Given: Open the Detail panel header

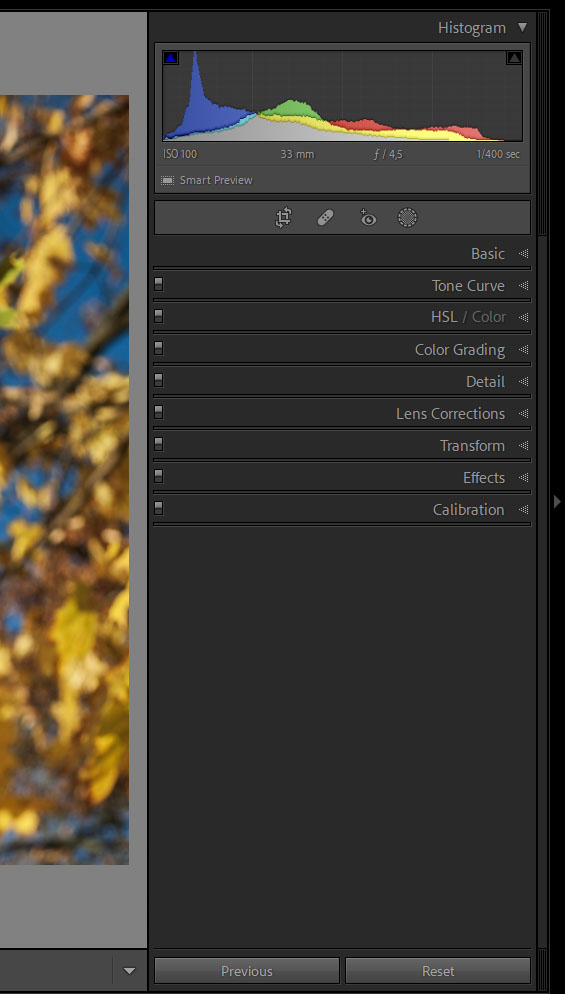Looking at the screenshot, I should pos(486,382).
